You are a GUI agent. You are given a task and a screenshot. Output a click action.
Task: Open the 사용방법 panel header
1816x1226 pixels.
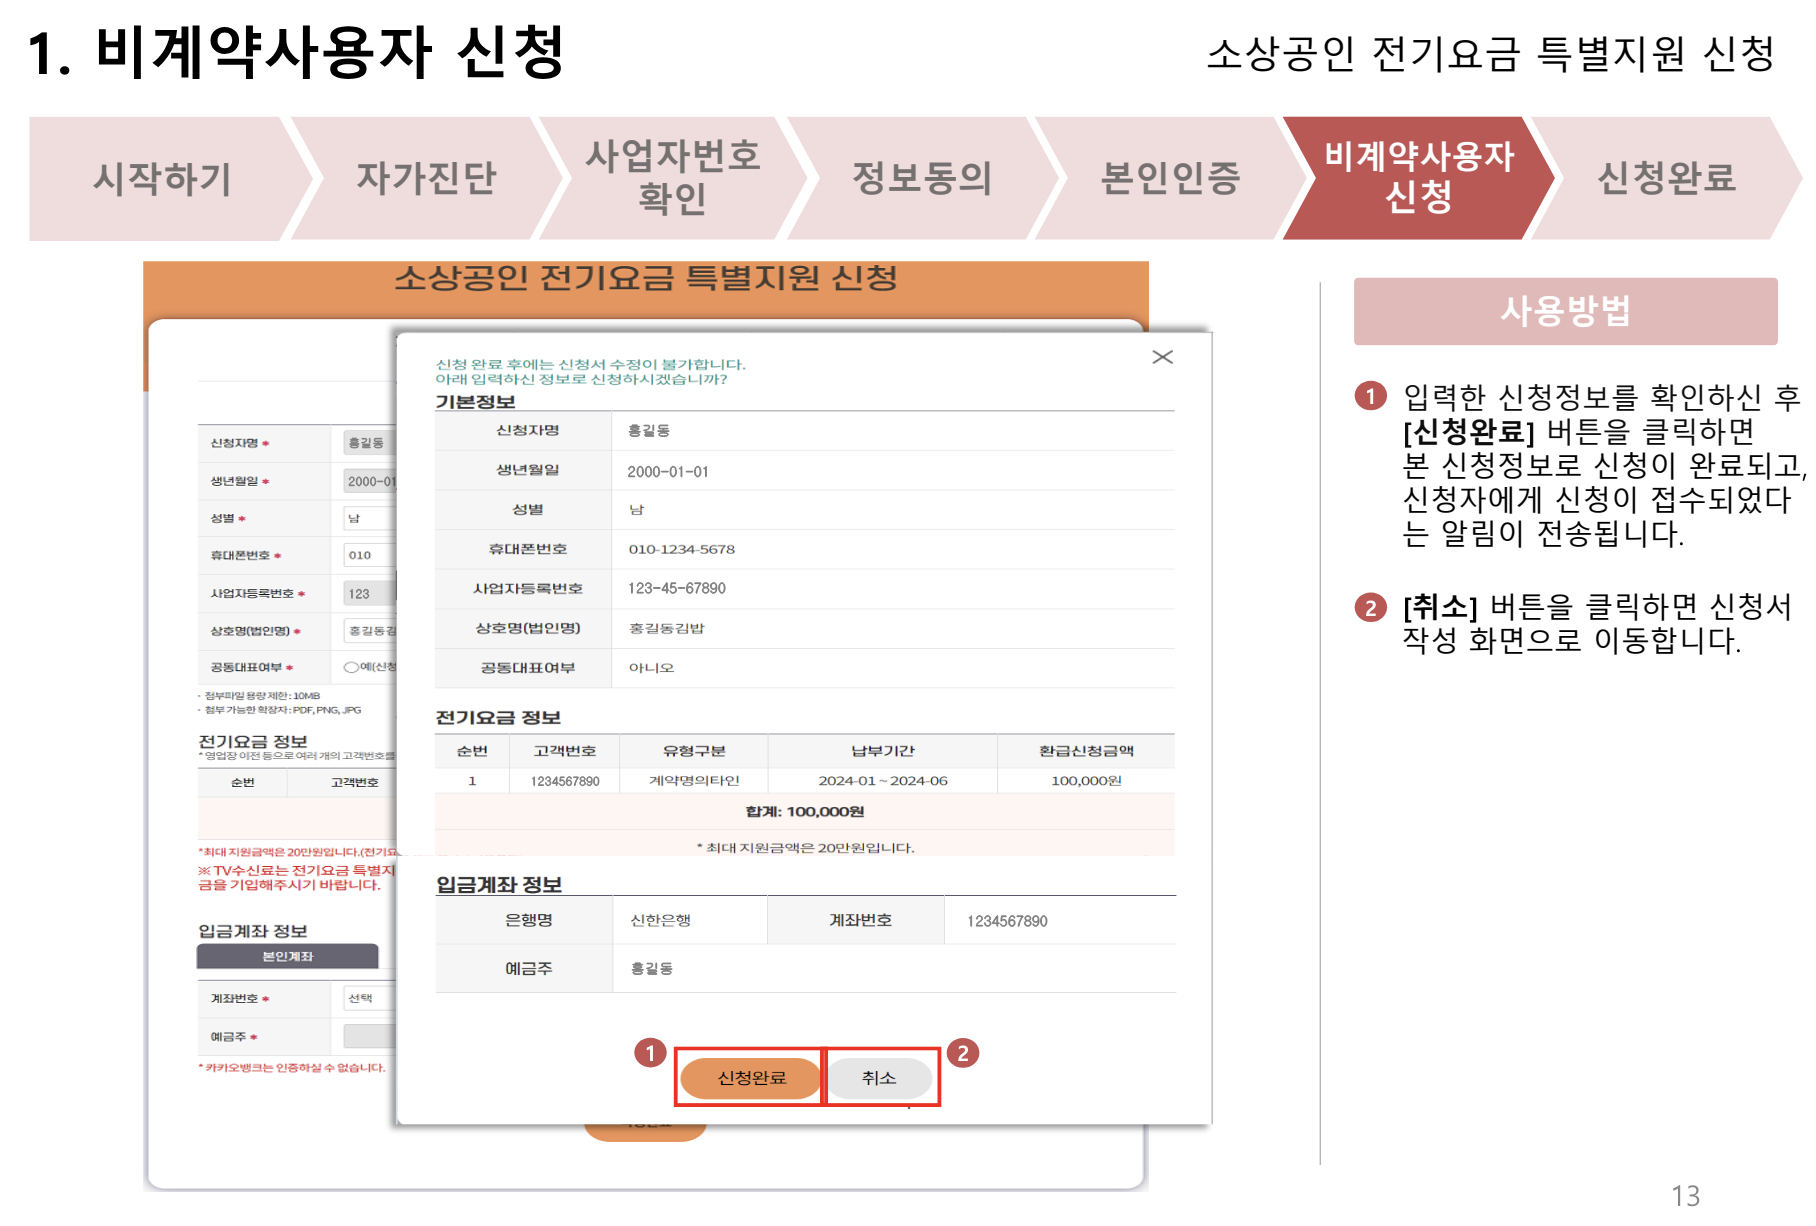(1566, 311)
